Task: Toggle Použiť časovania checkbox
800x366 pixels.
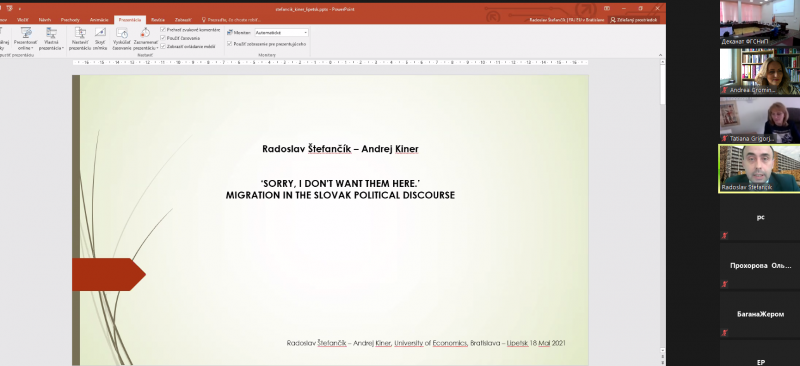Action: [163, 38]
